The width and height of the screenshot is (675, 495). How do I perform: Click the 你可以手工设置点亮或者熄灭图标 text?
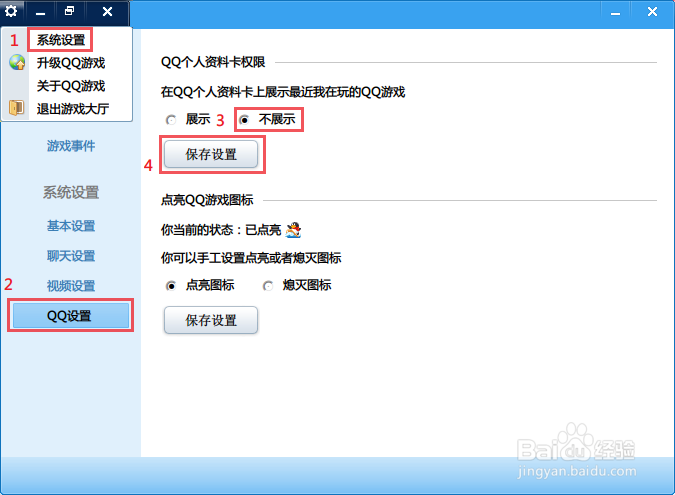(251, 258)
